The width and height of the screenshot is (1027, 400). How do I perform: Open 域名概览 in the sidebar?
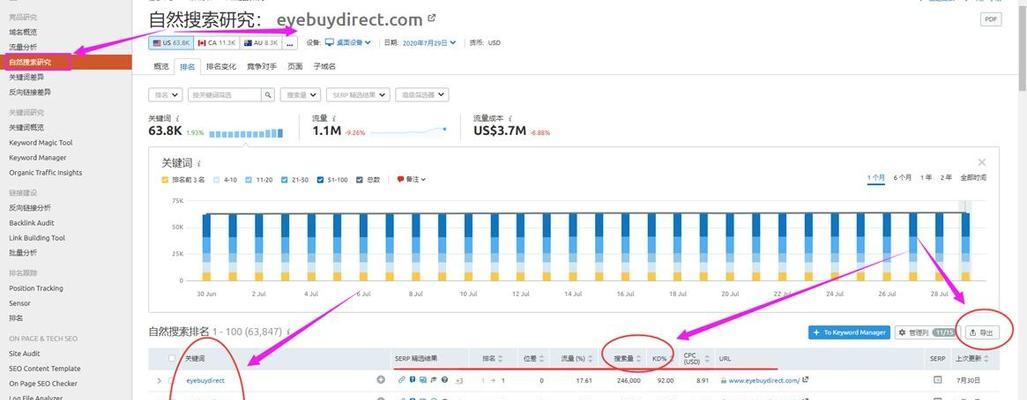(x=23, y=32)
